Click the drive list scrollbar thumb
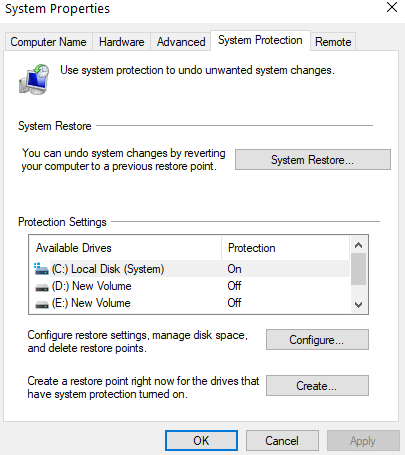The width and height of the screenshot is (405, 455). (359, 269)
